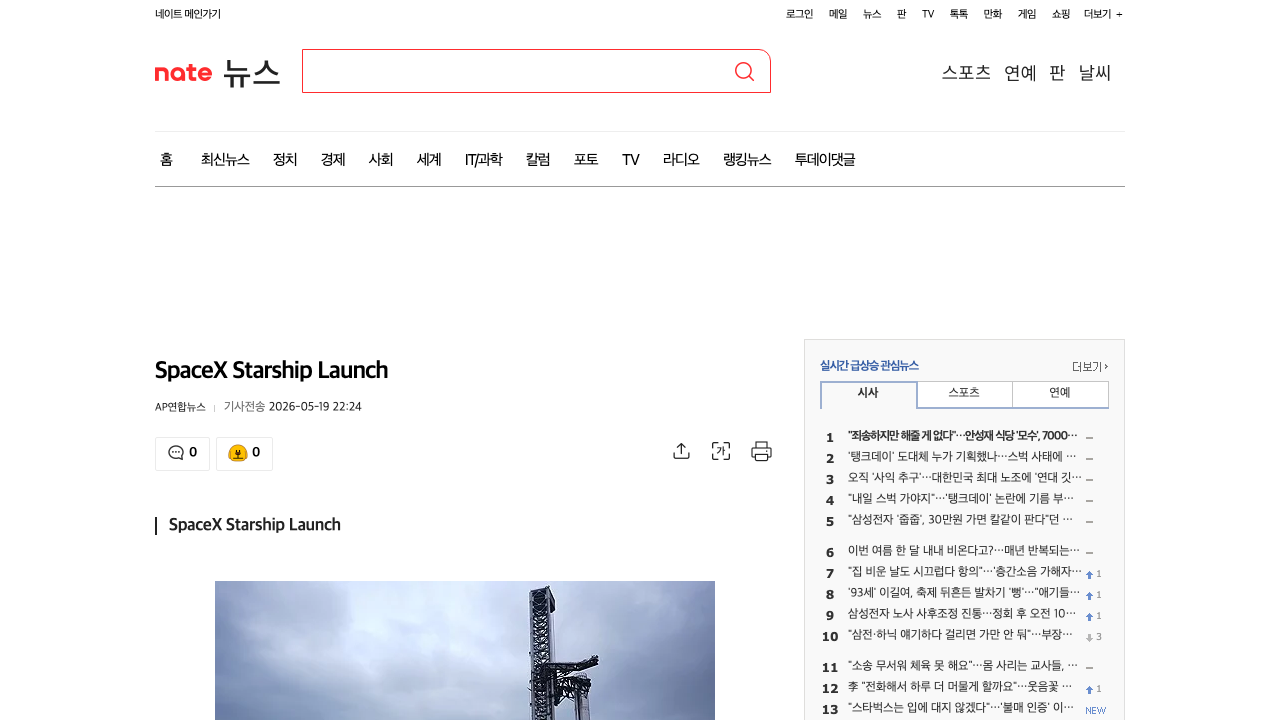1280x720 pixels.
Task: Go to the 세계 section
Action: coord(429,159)
